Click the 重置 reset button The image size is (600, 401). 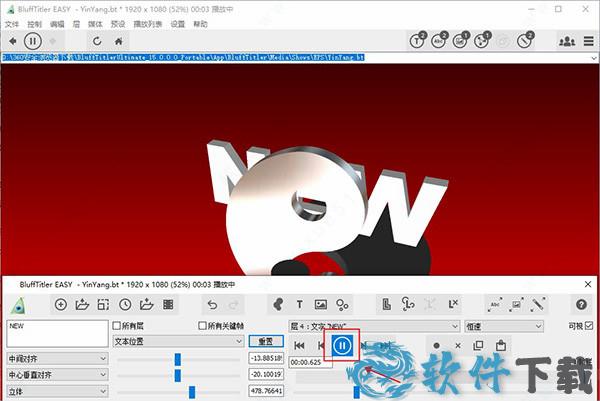pyautogui.click(x=265, y=341)
